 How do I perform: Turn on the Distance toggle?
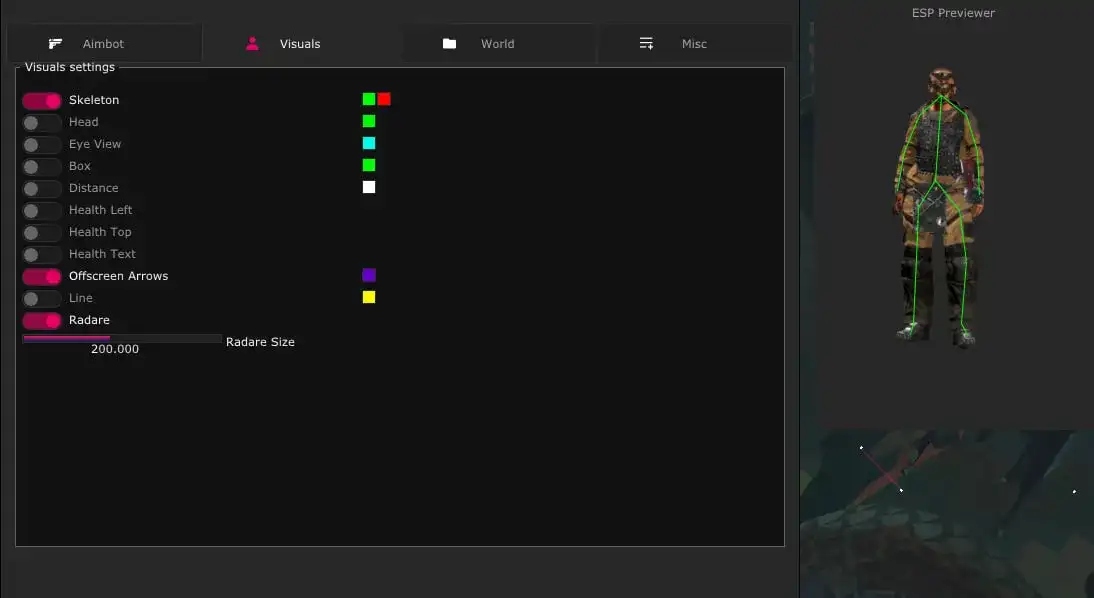[x=41, y=188]
